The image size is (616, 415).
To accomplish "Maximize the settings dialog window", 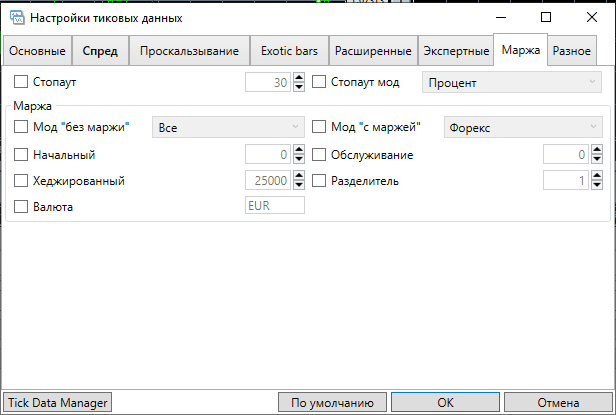I will point(546,17).
